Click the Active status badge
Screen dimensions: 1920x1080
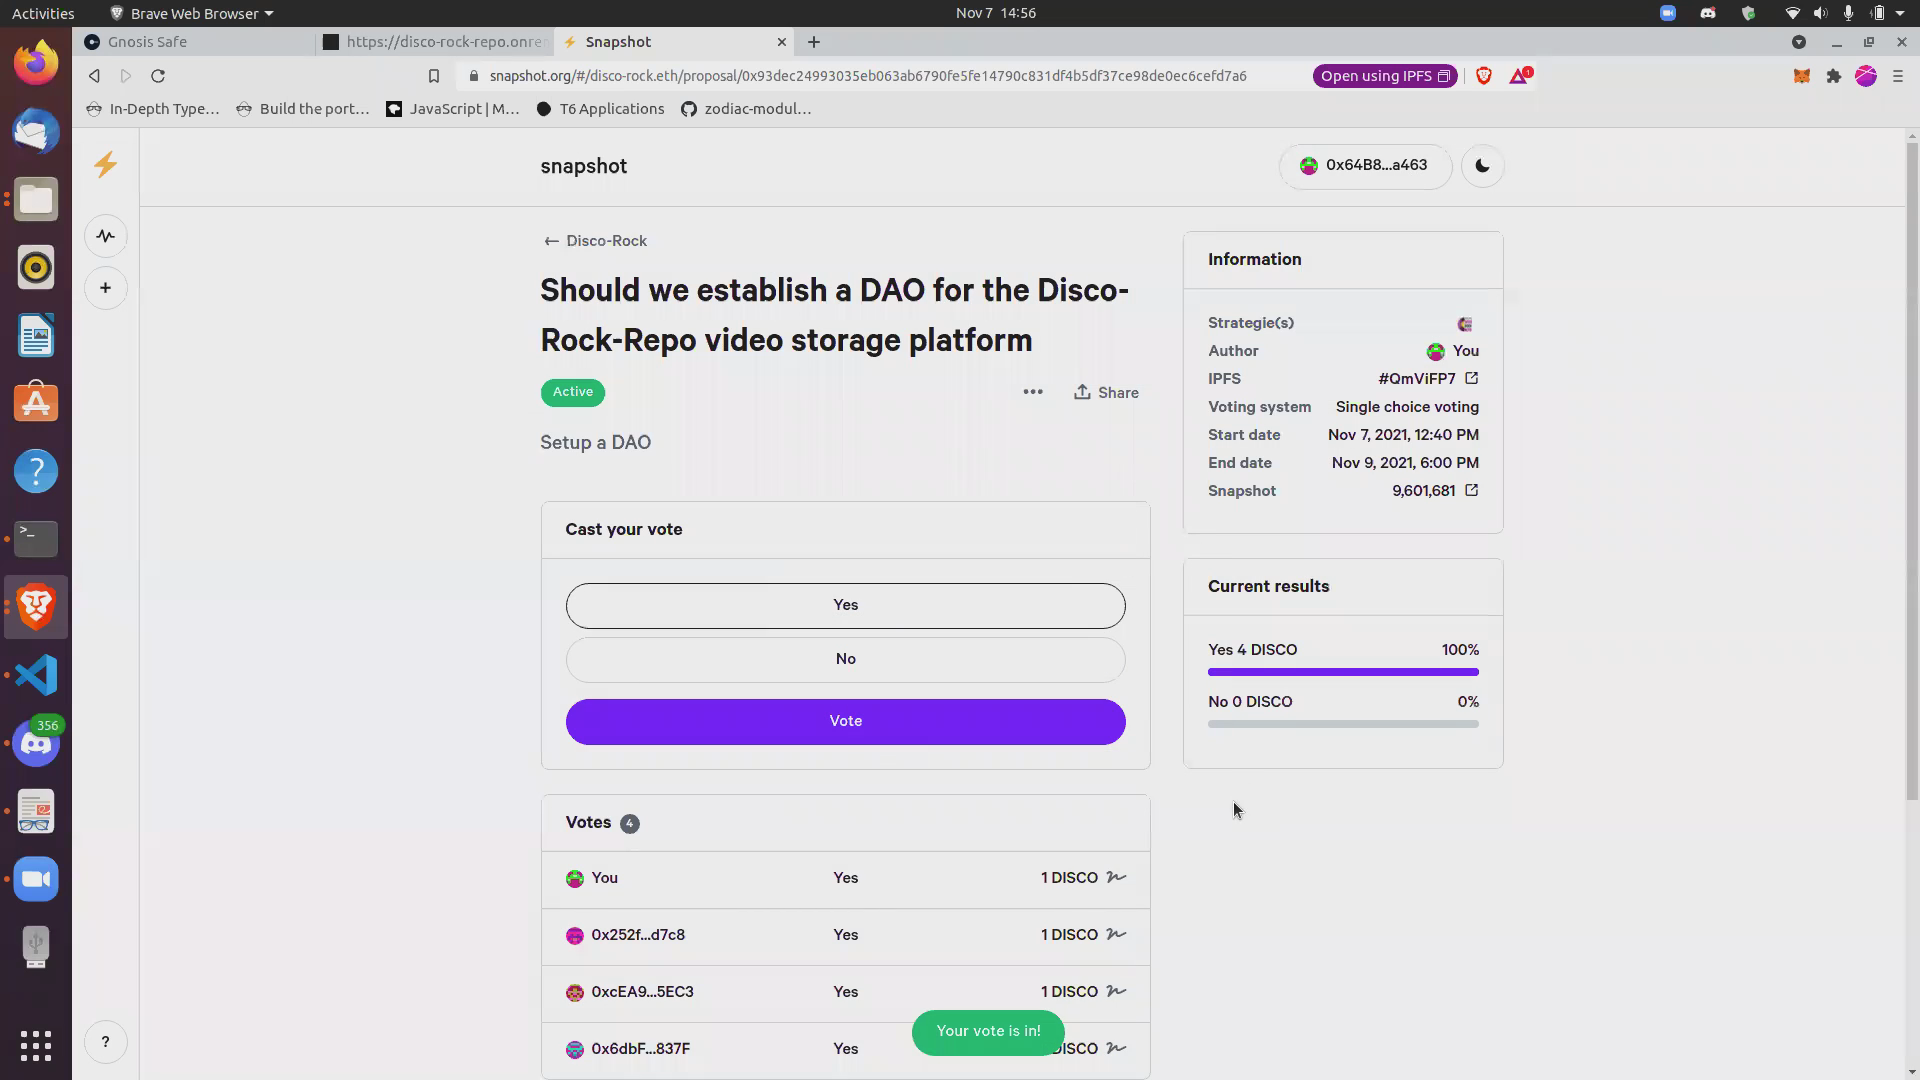coord(573,392)
